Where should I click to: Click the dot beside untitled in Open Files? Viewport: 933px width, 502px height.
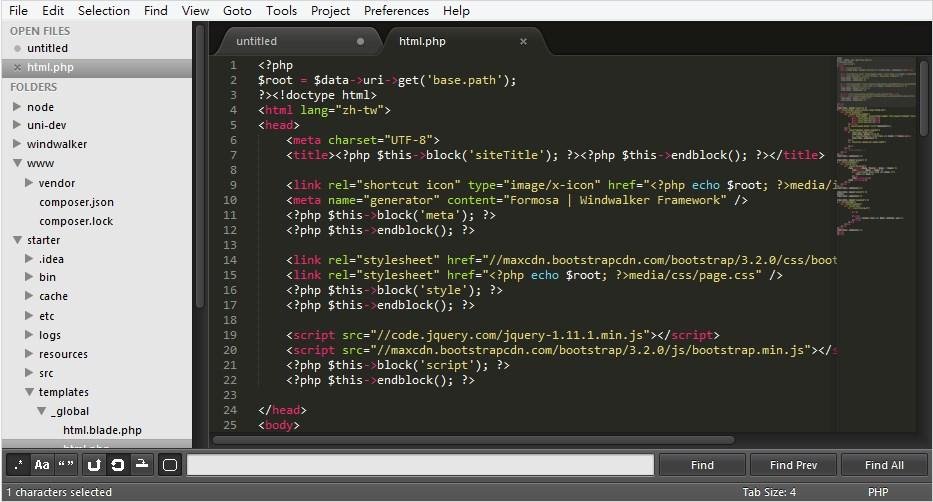[x=17, y=48]
